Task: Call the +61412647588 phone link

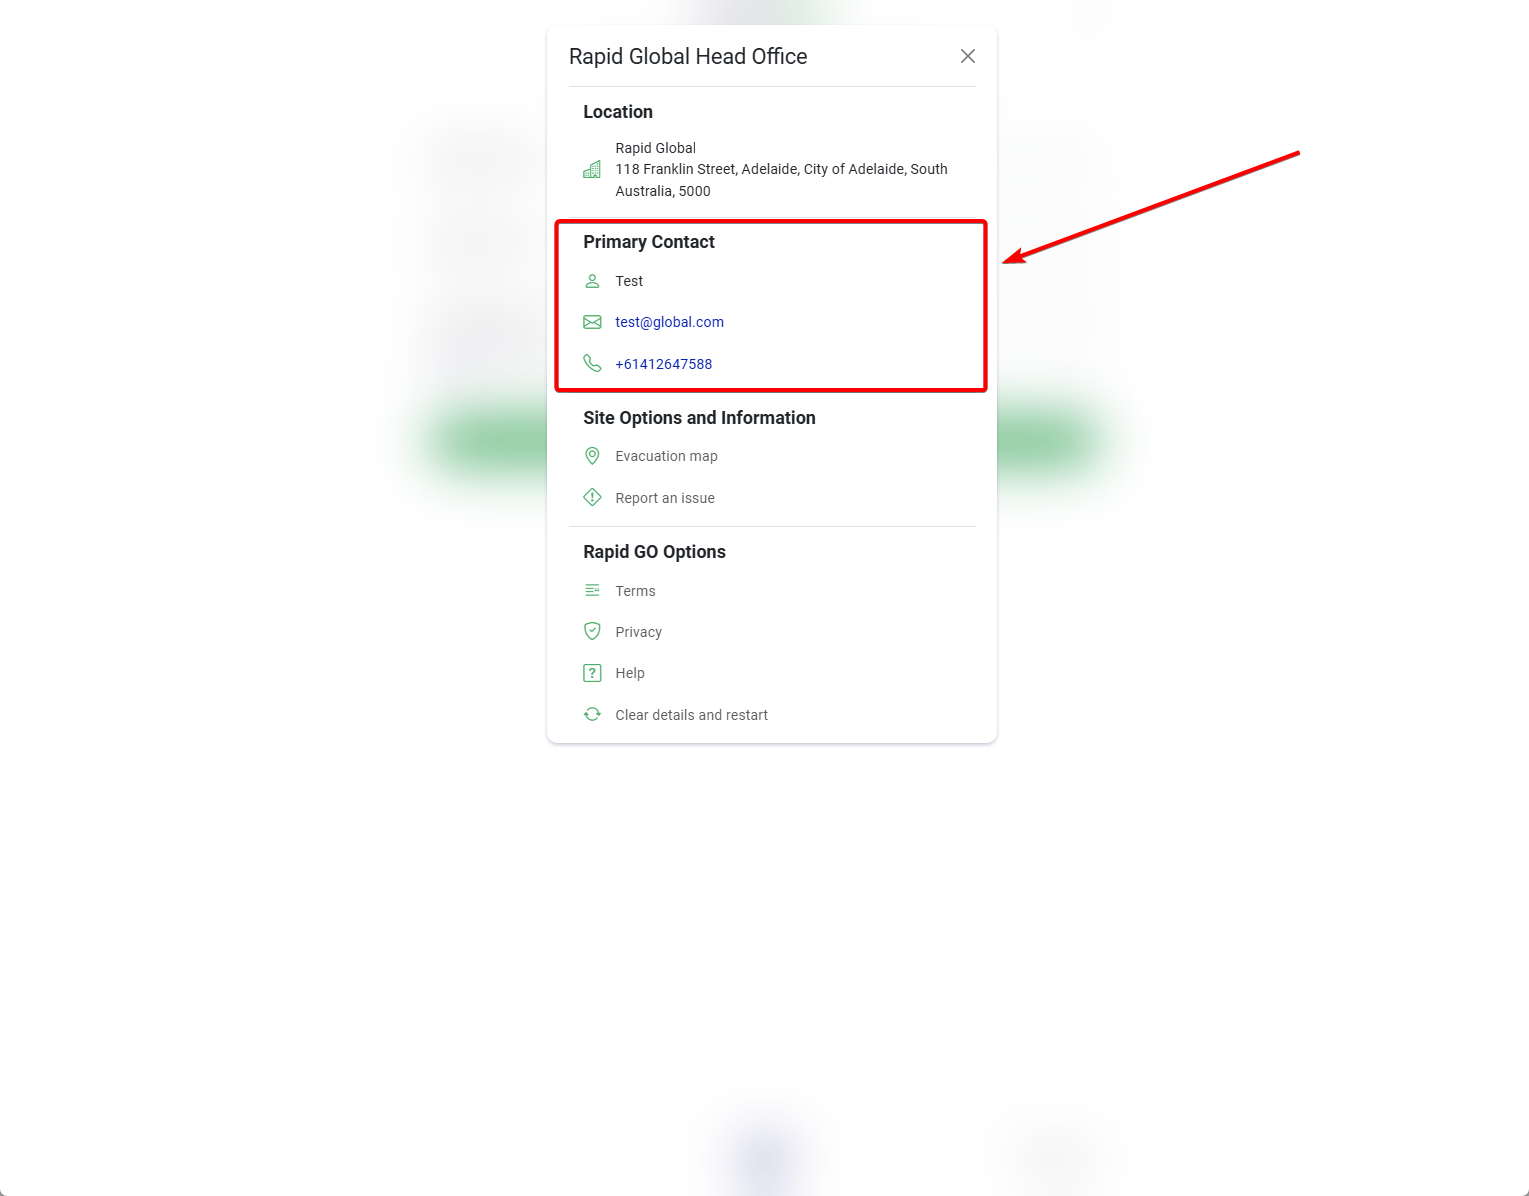Action: pyautogui.click(x=663, y=364)
